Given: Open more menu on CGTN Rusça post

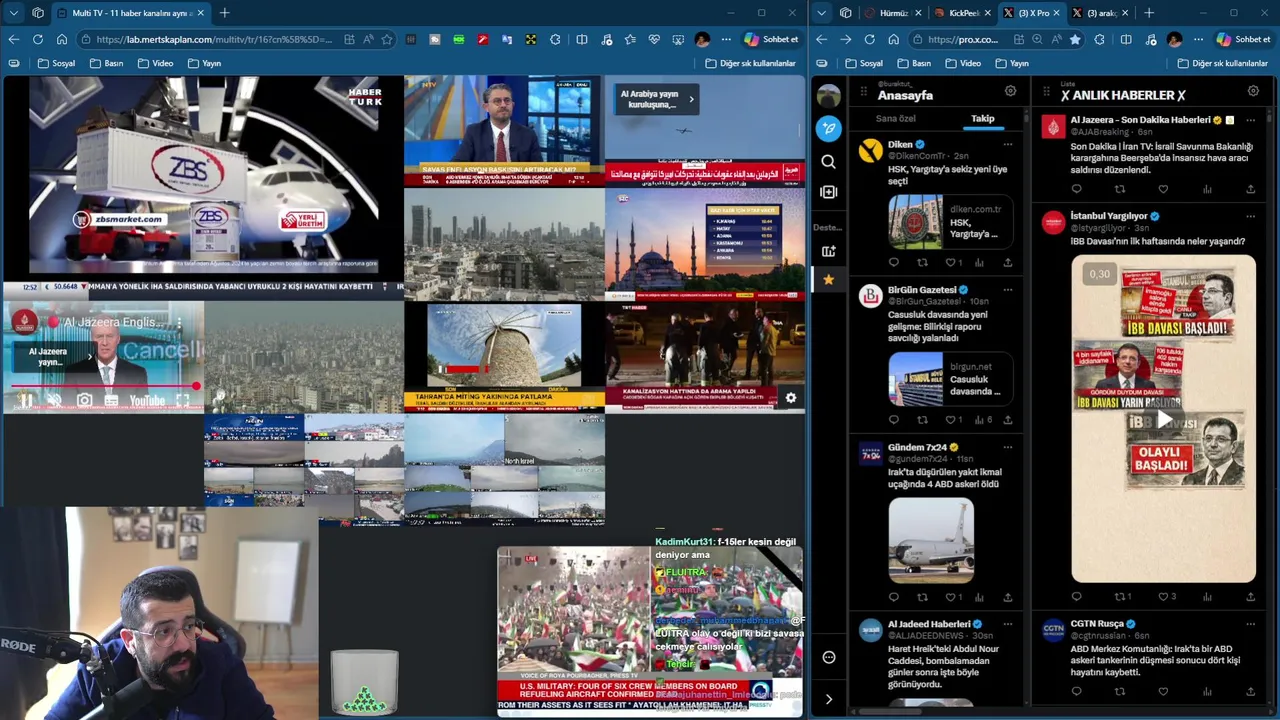Looking at the screenshot, I should tap(1250, 624).
